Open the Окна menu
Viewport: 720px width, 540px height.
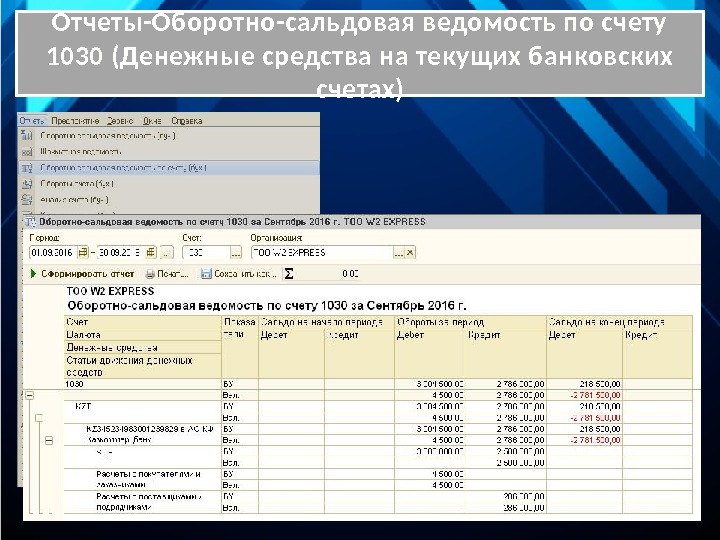[x=152, y=121]
